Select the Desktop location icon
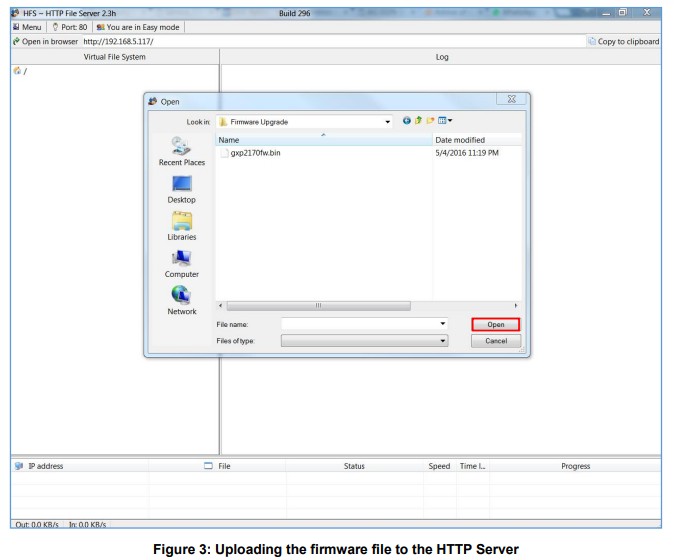This screenshot has height=560, width=674. pos(182,189)
